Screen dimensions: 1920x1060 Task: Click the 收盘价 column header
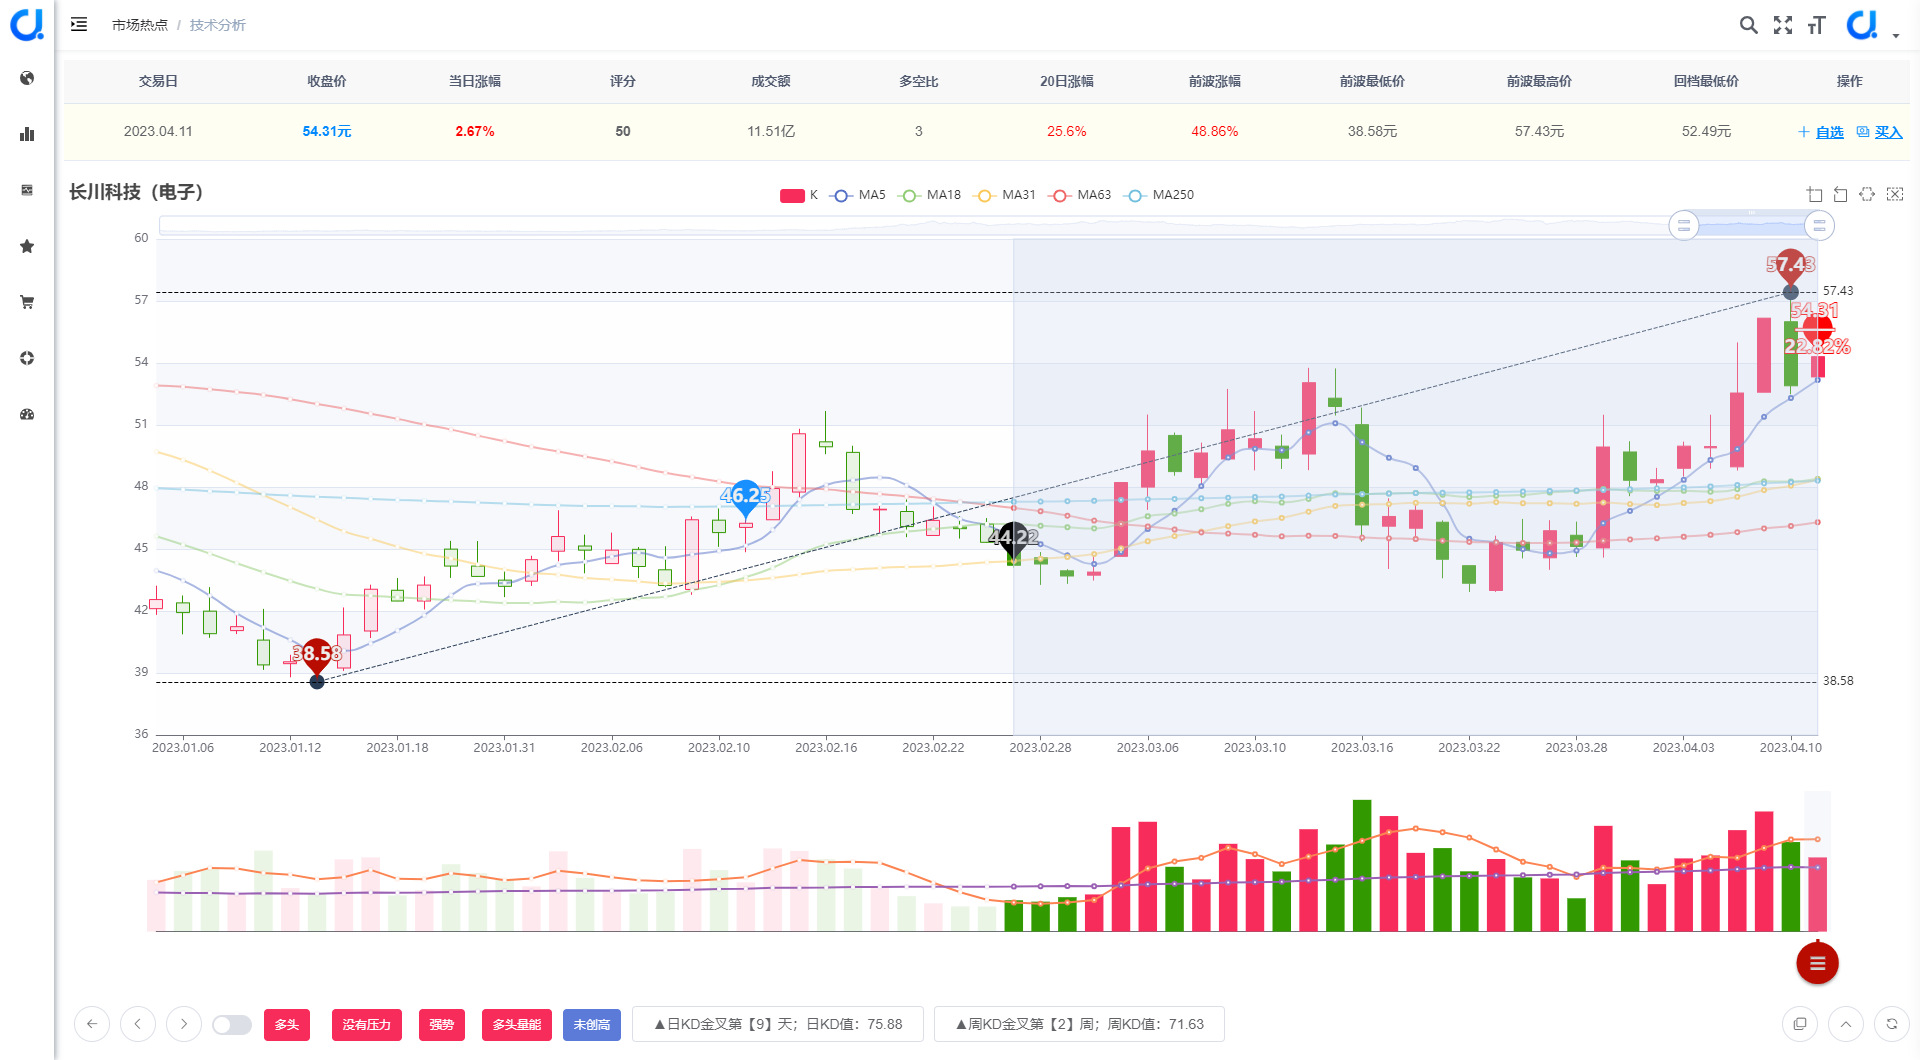327,81
